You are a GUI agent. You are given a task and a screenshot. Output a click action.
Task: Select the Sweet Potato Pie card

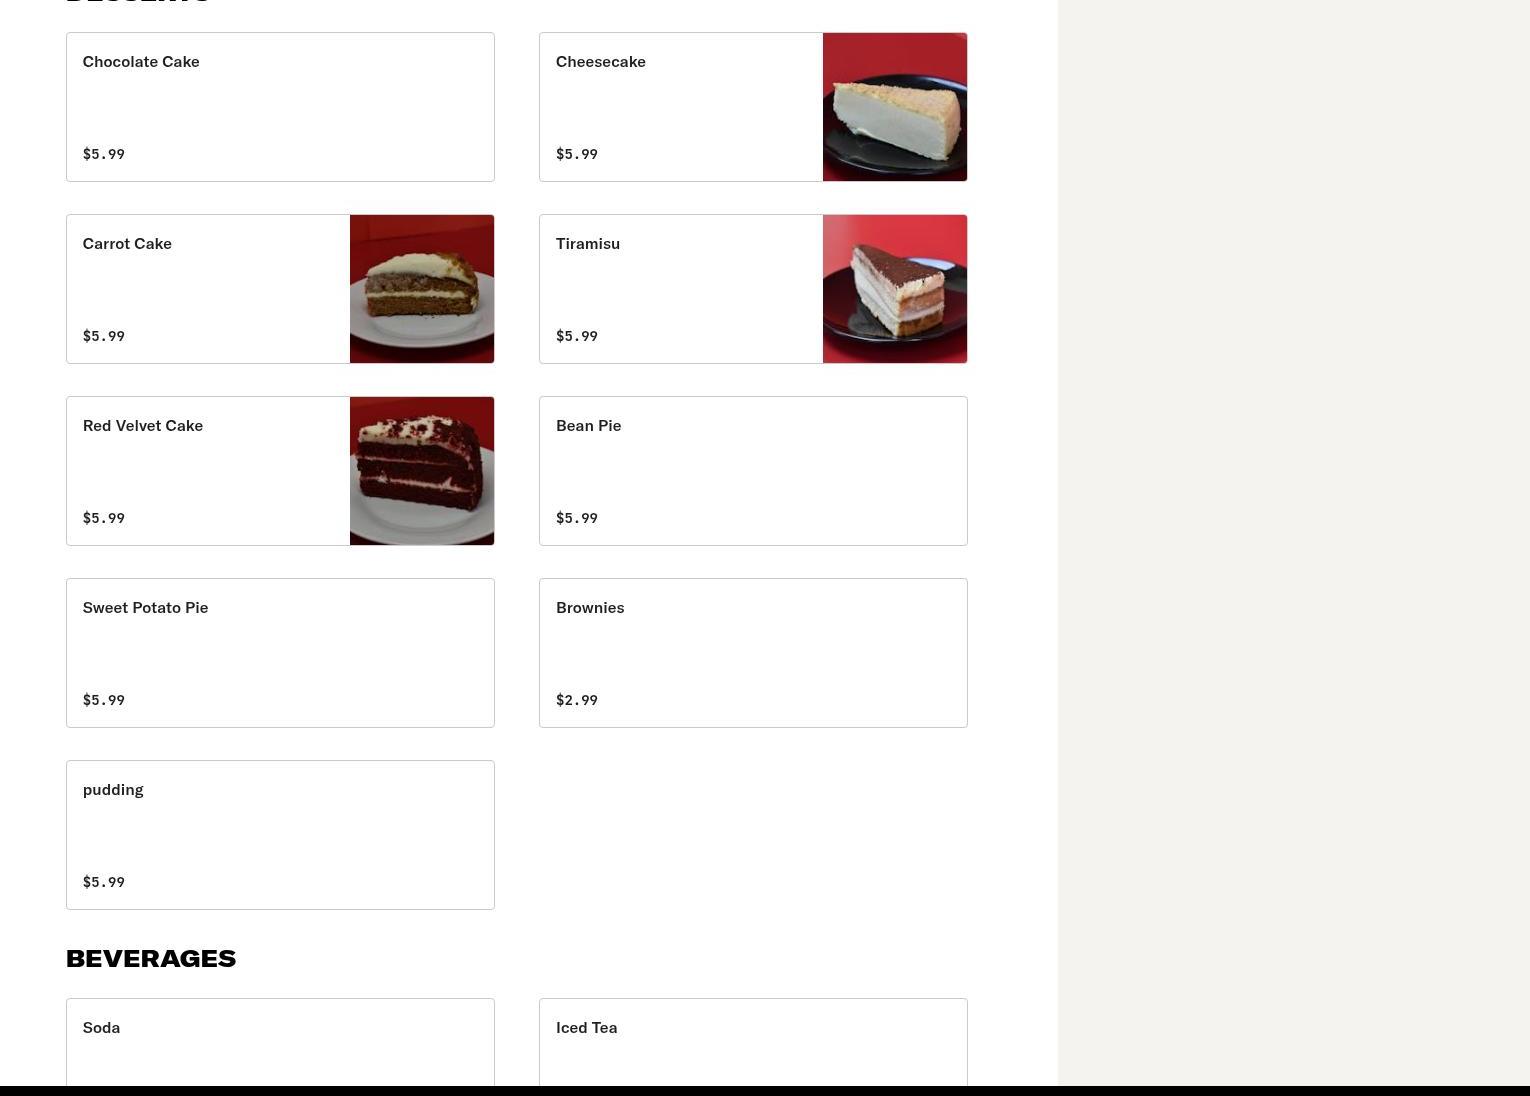tap(280, 653)
